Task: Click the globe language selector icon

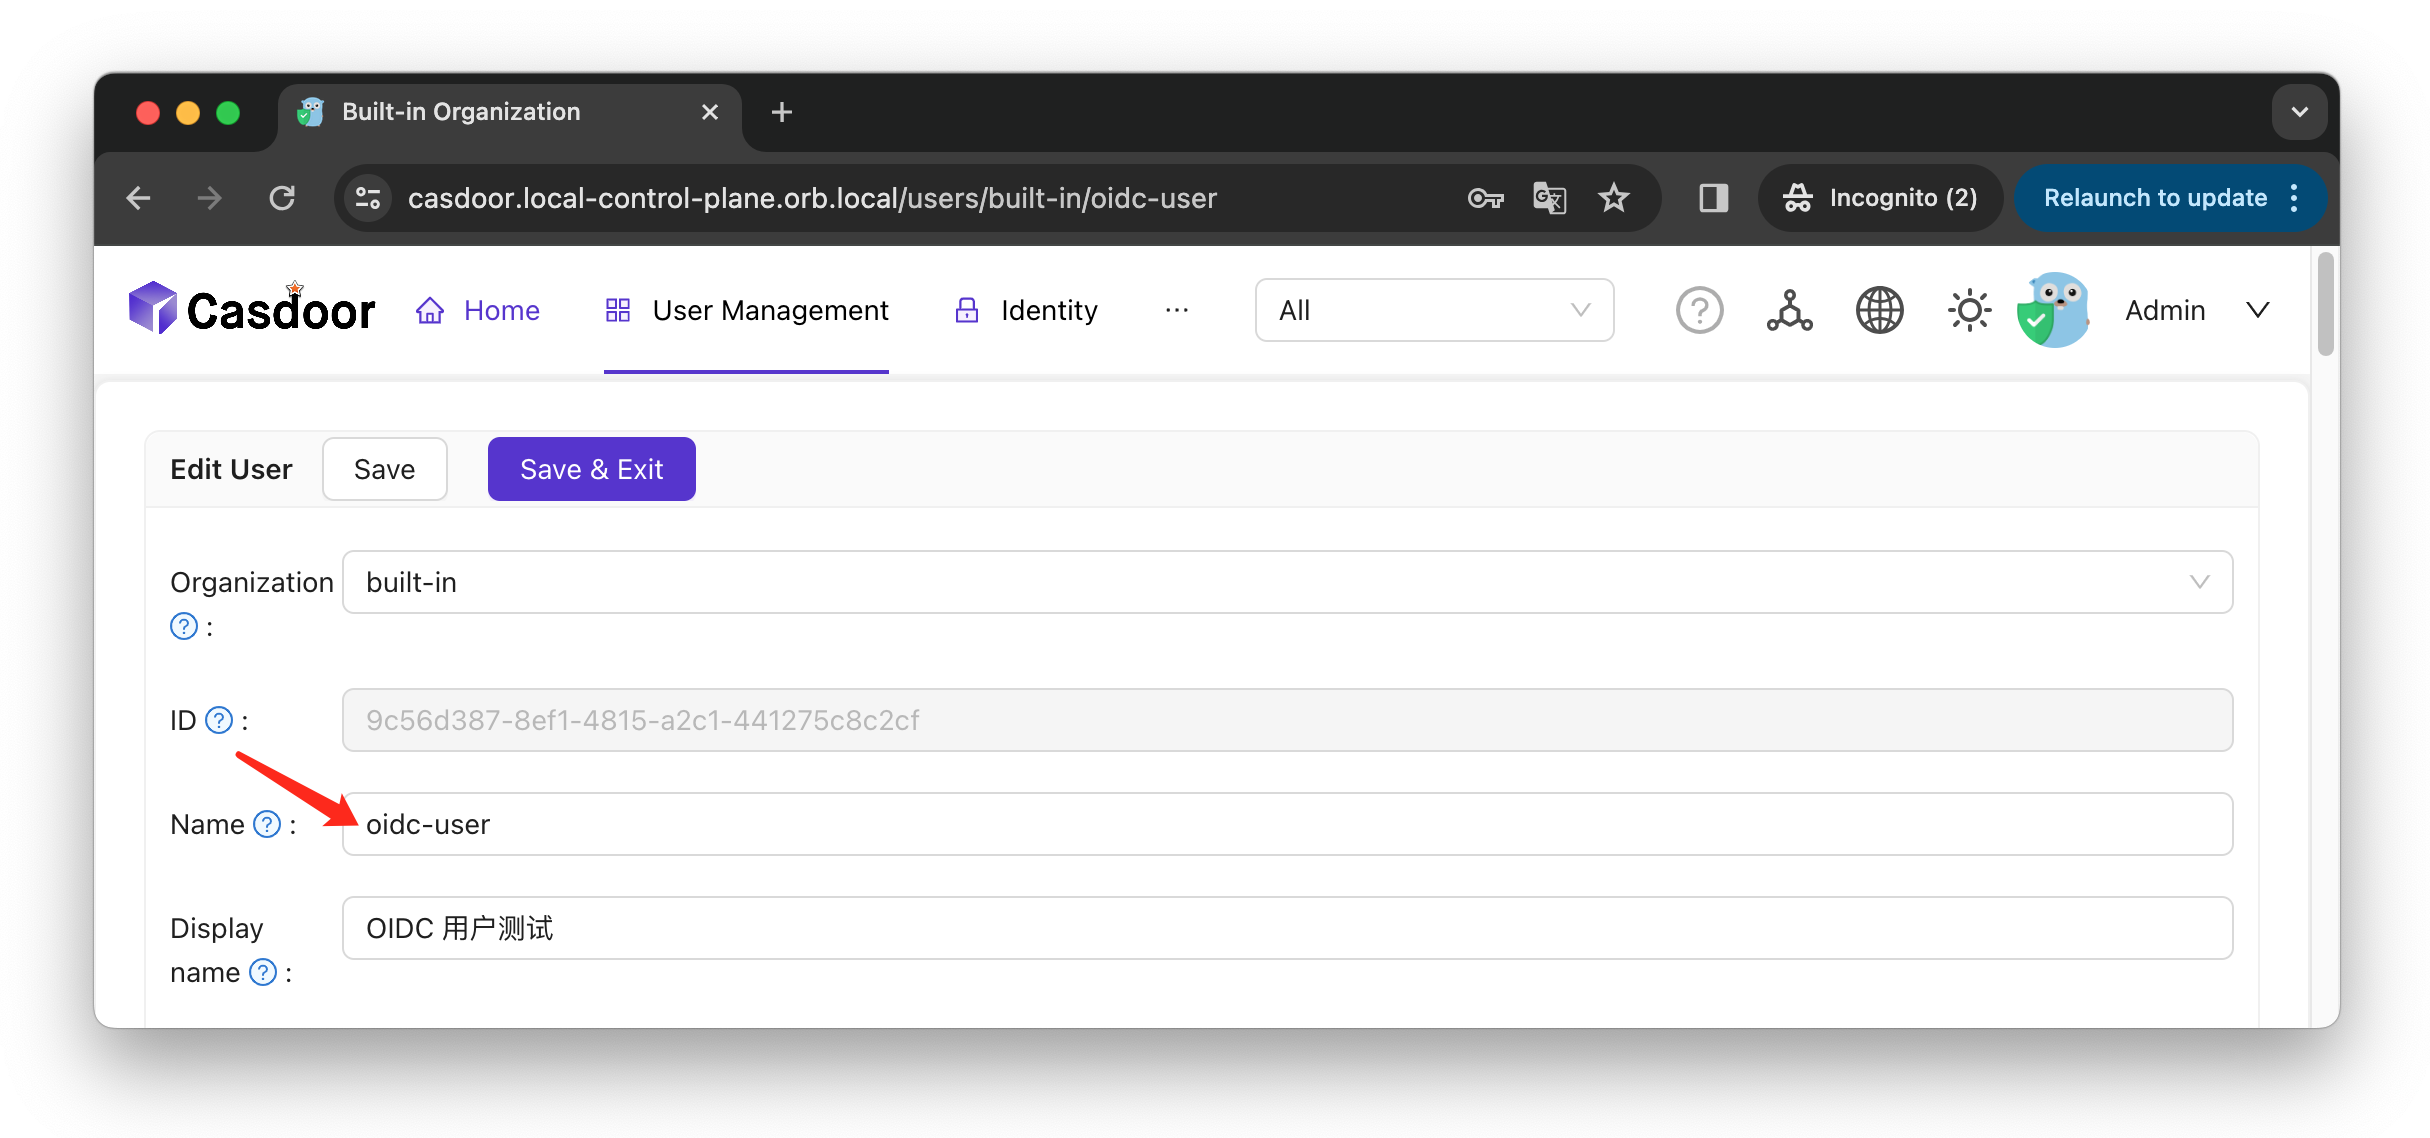Action: 1879,310
